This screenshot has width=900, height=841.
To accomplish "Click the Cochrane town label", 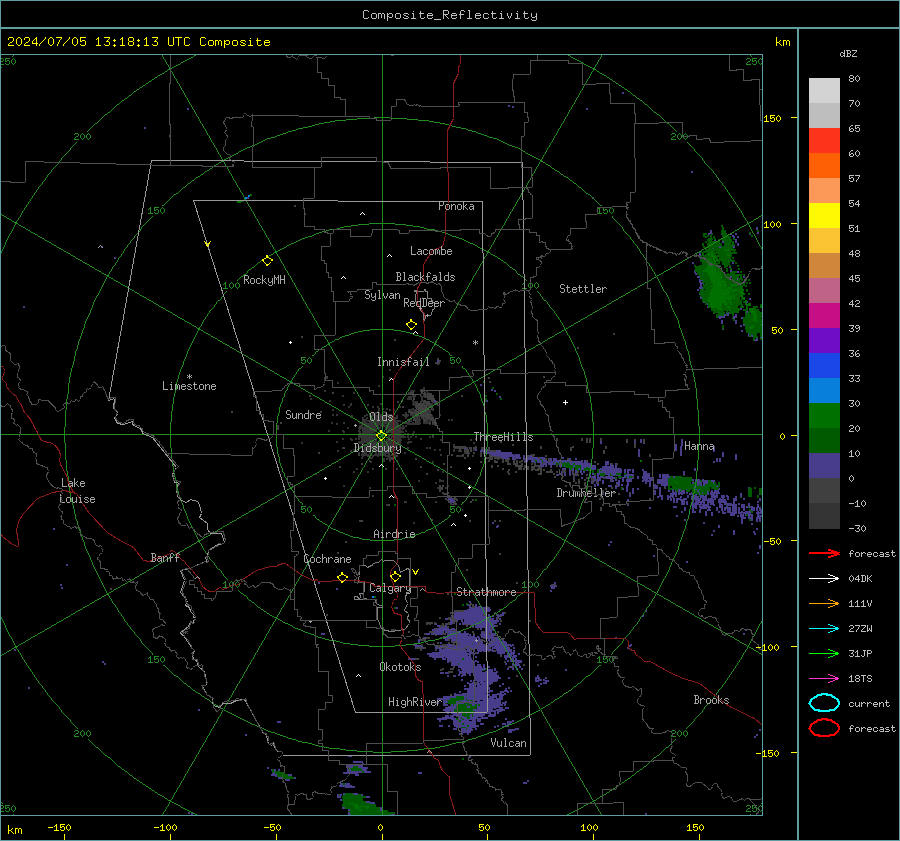I will tap(327, 559).
